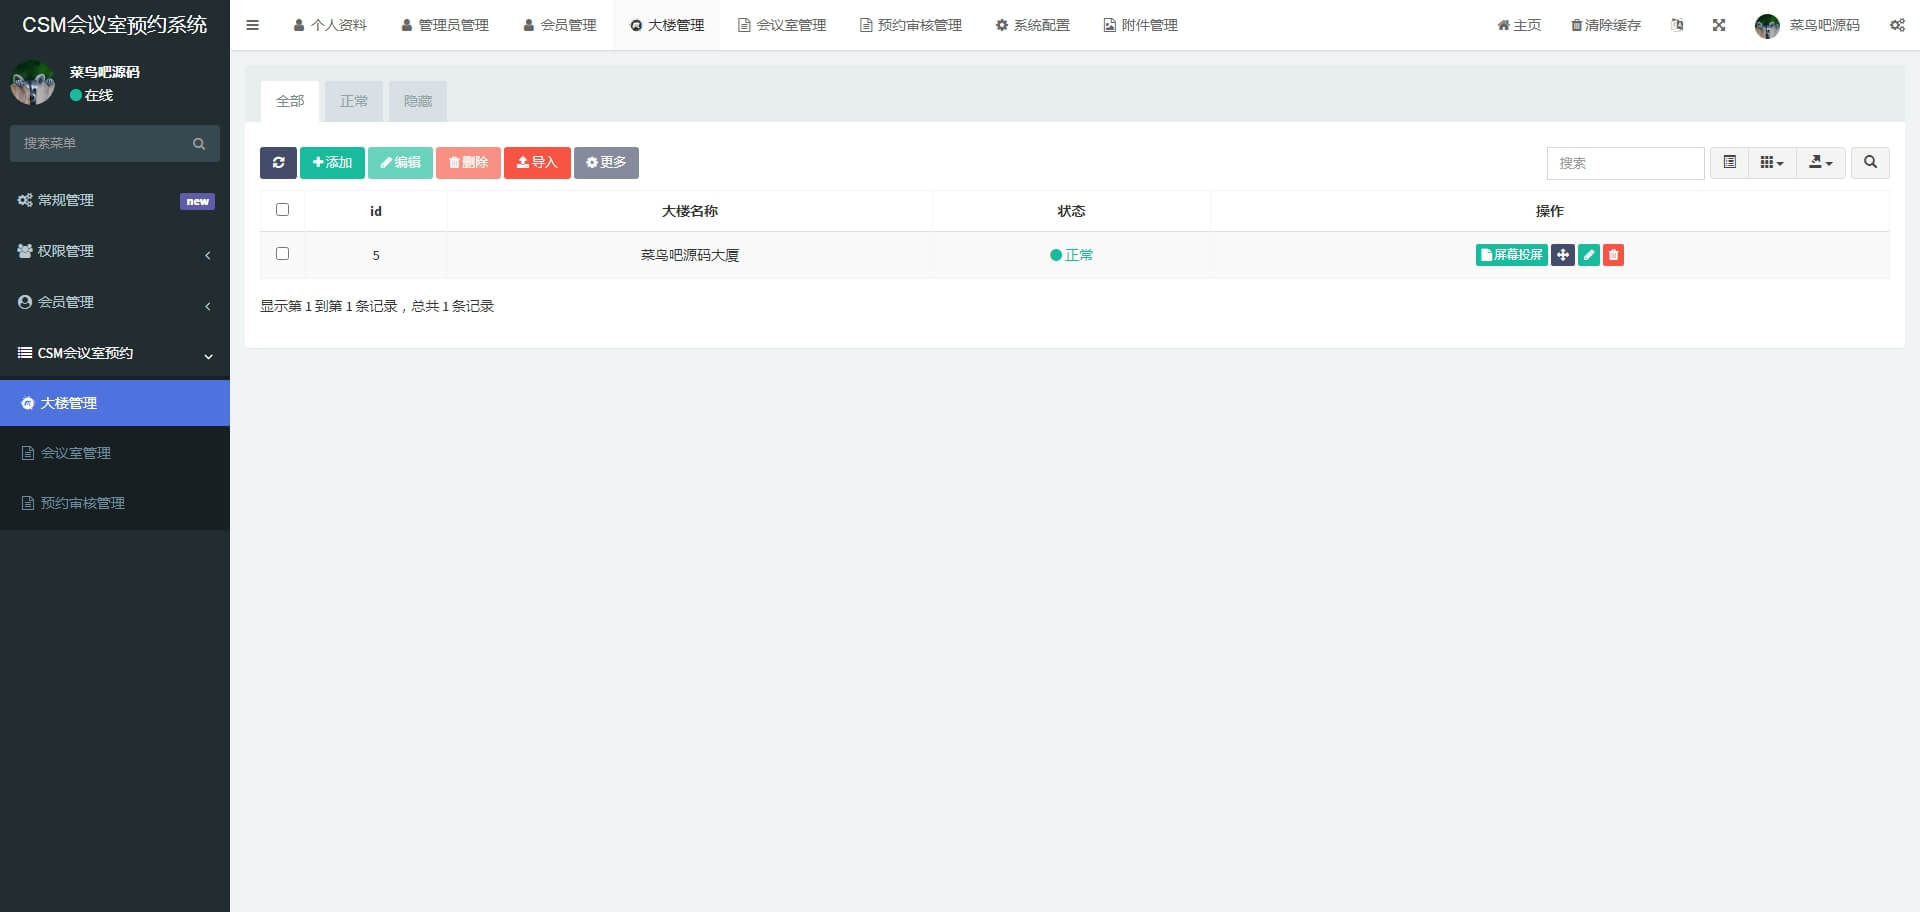Switch to the 正常 tab
The width and height of the screenshot is (1920, 912).
tap(353, 101)
